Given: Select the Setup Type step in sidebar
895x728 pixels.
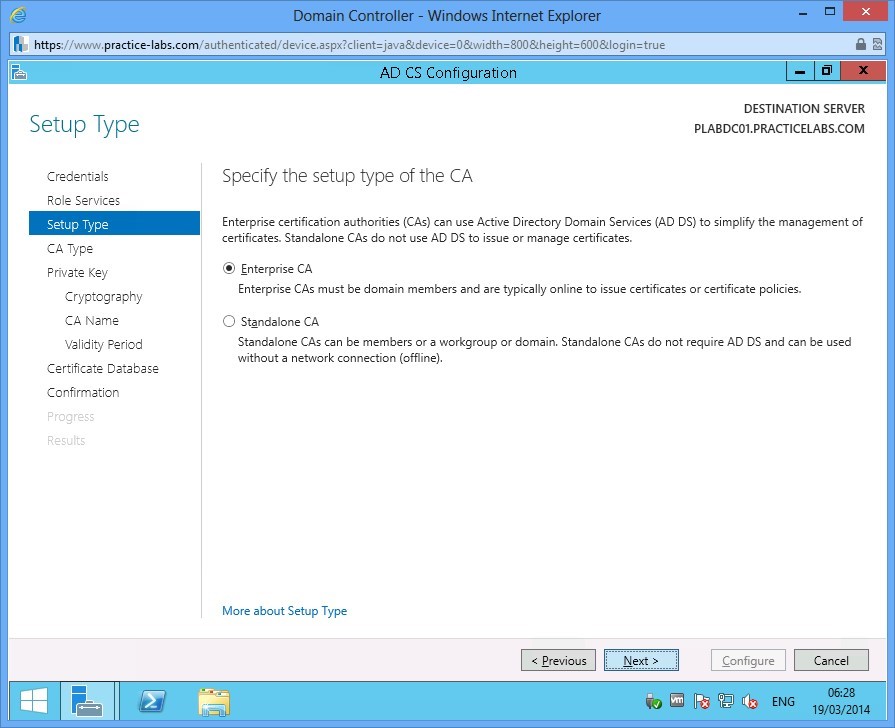Looking at the screenshot, I should (78, 224).
